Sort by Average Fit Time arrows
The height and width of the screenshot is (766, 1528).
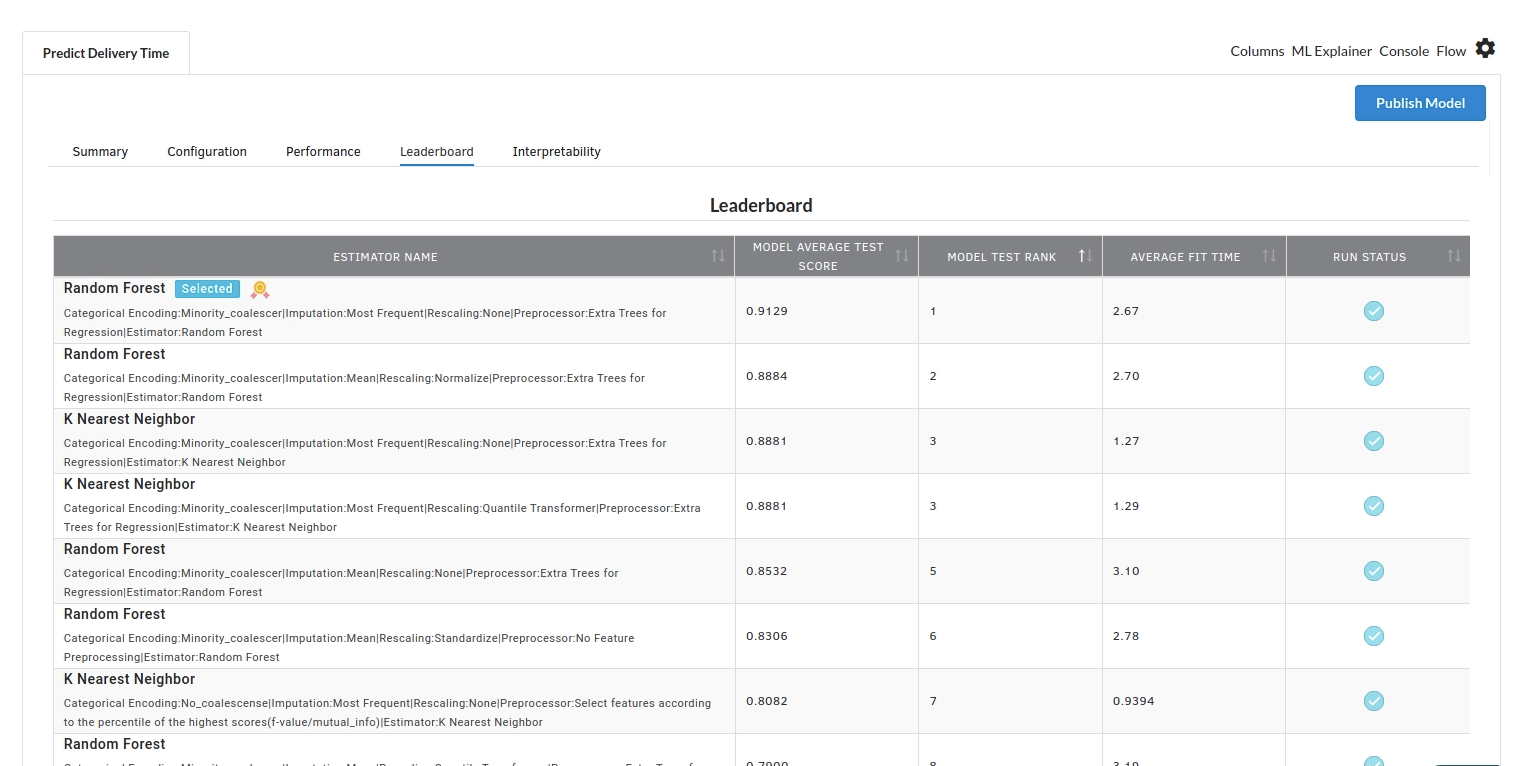pos(1269,256)
